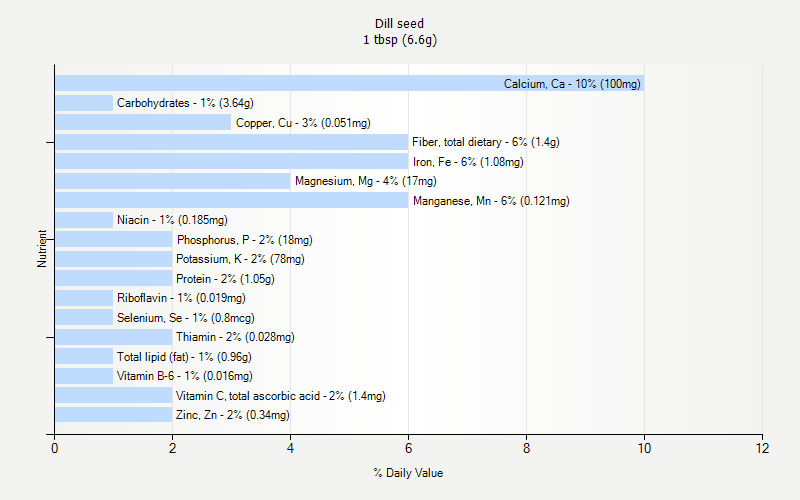Click the bar left of Magnesium label
This screenshot has height=500, width=800.
coord(172,181)
